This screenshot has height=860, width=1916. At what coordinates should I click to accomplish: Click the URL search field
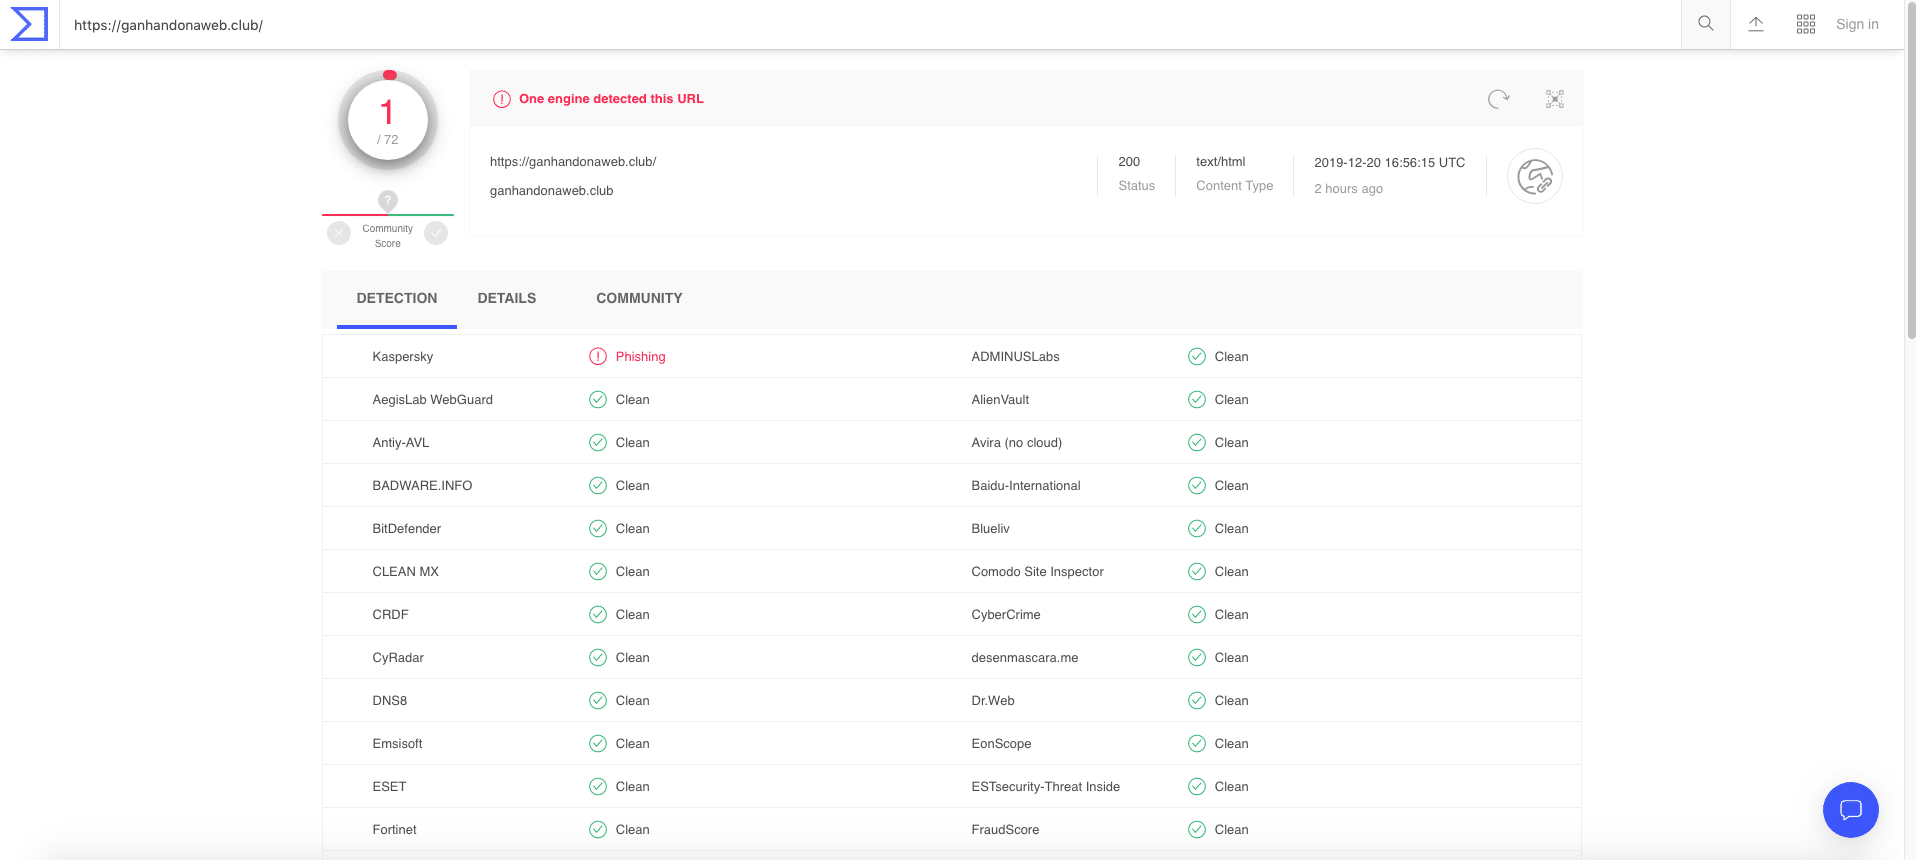click(870, 25)
